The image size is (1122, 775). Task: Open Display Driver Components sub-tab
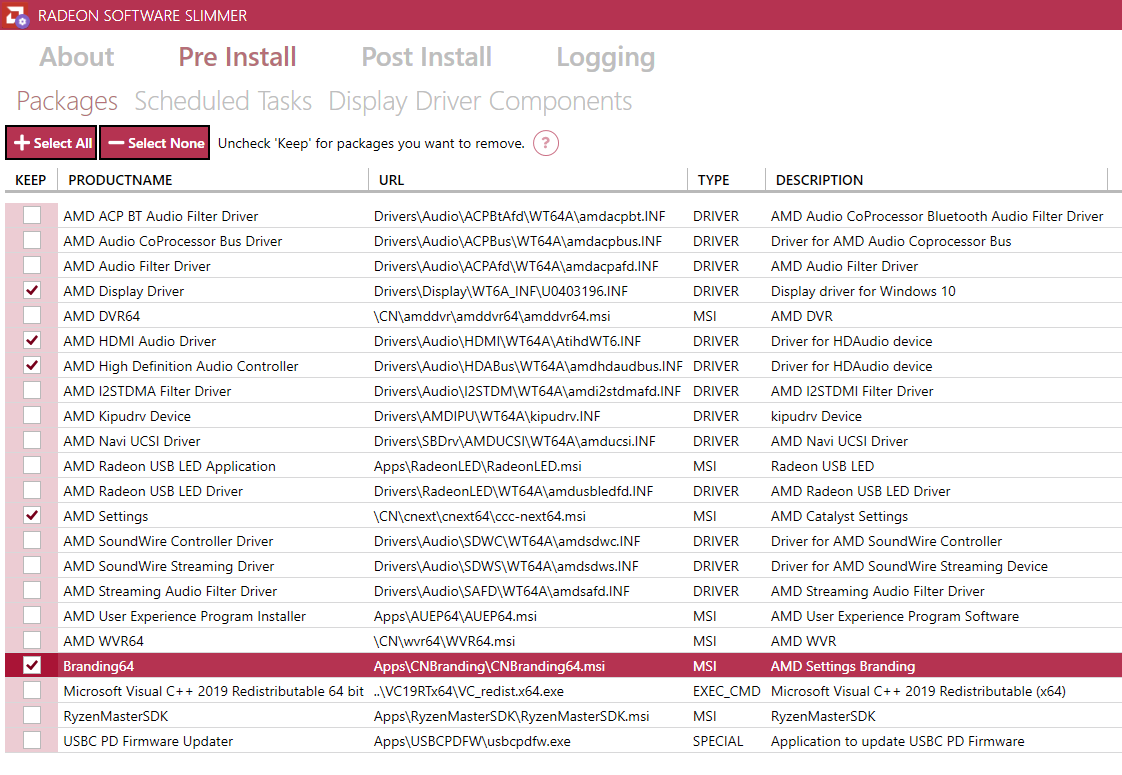(x=480, y=102)
